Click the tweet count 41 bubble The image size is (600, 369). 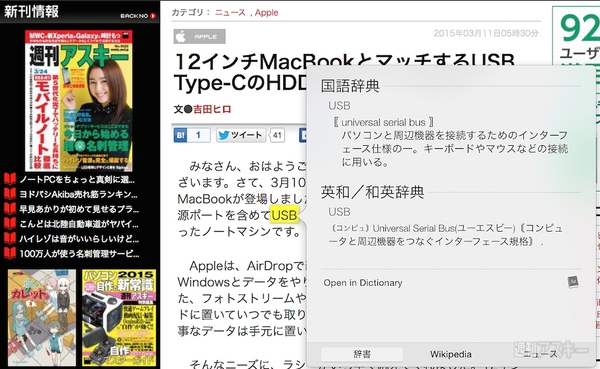tap(277, 136)
